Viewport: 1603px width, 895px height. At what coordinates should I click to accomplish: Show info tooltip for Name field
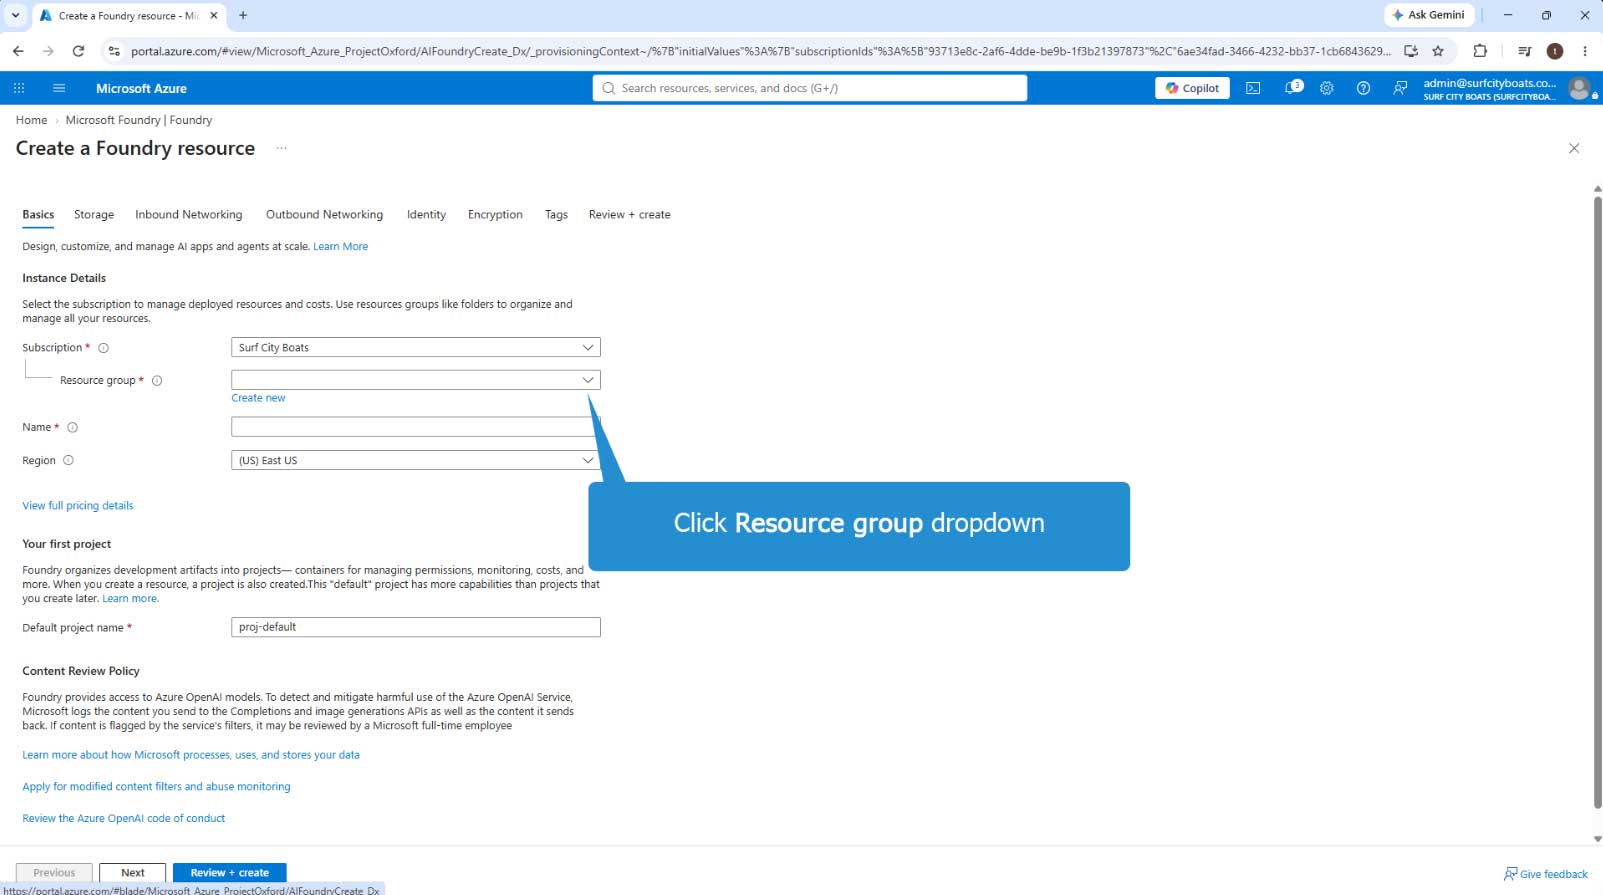72,428
